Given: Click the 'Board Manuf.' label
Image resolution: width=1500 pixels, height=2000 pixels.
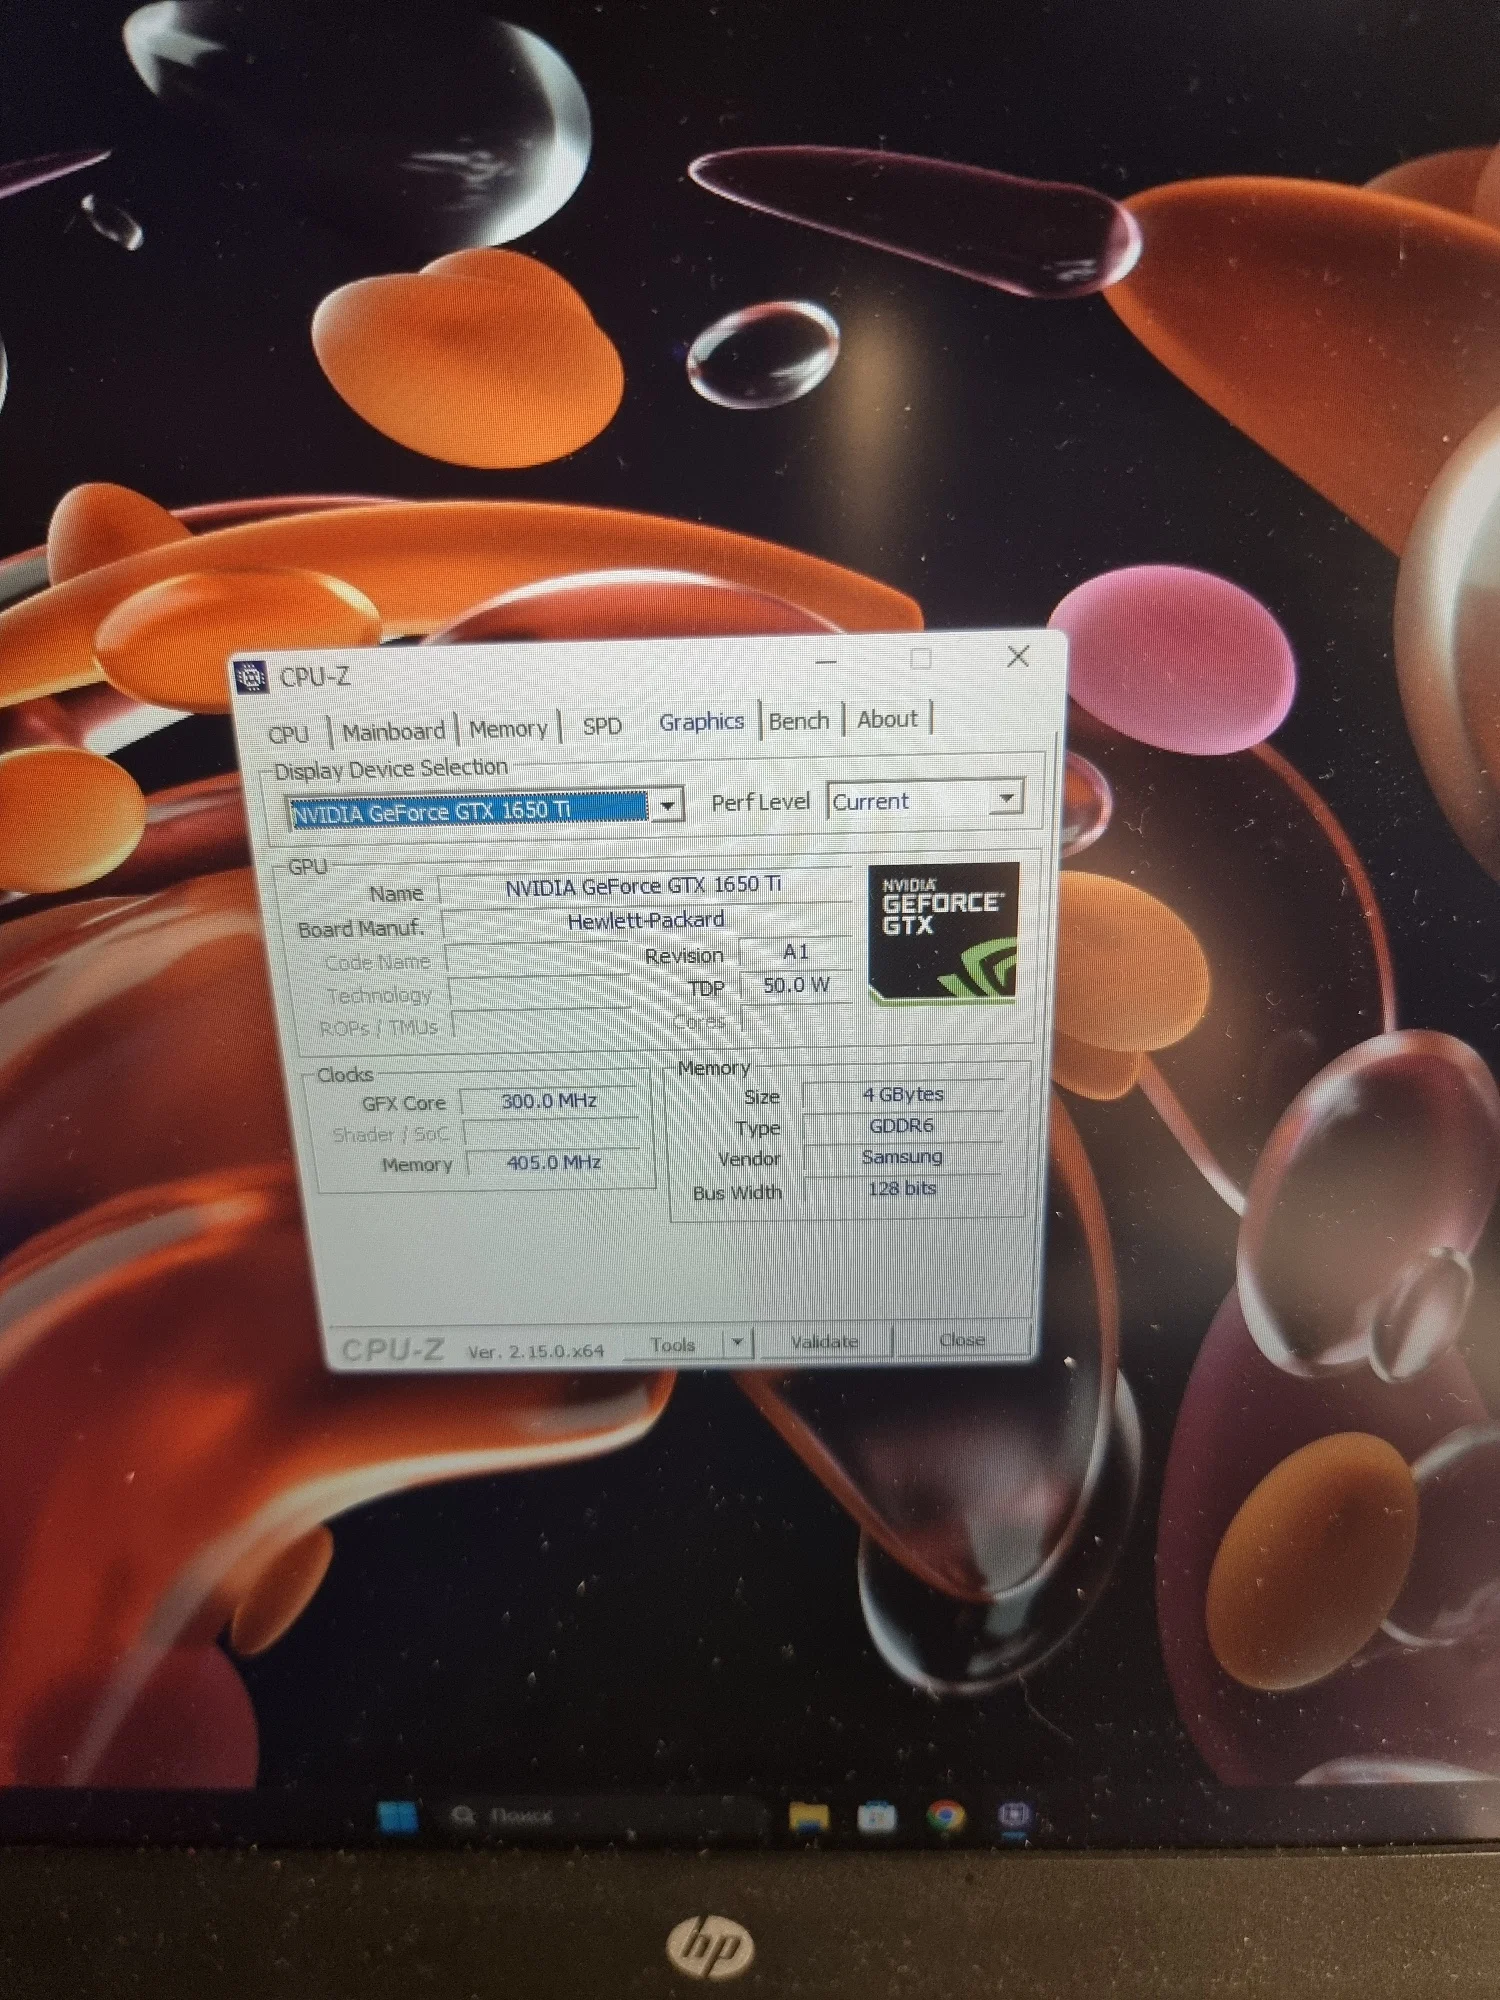Looking at the screenshot, I should (x=361, y=929).
